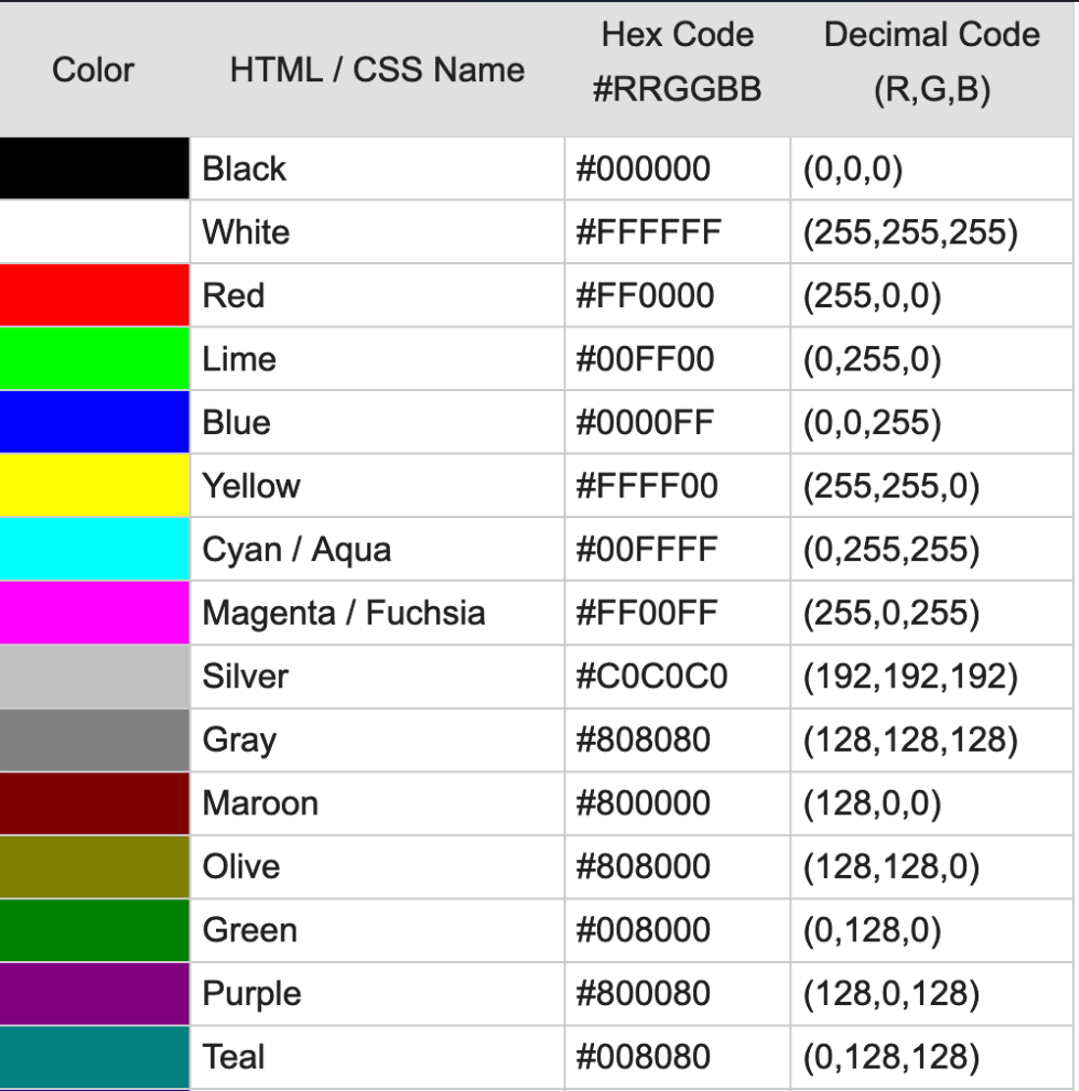Click the HTML / CSS Name header
The width and height of the screenshot is (1079, 1091).
(377, 70)
